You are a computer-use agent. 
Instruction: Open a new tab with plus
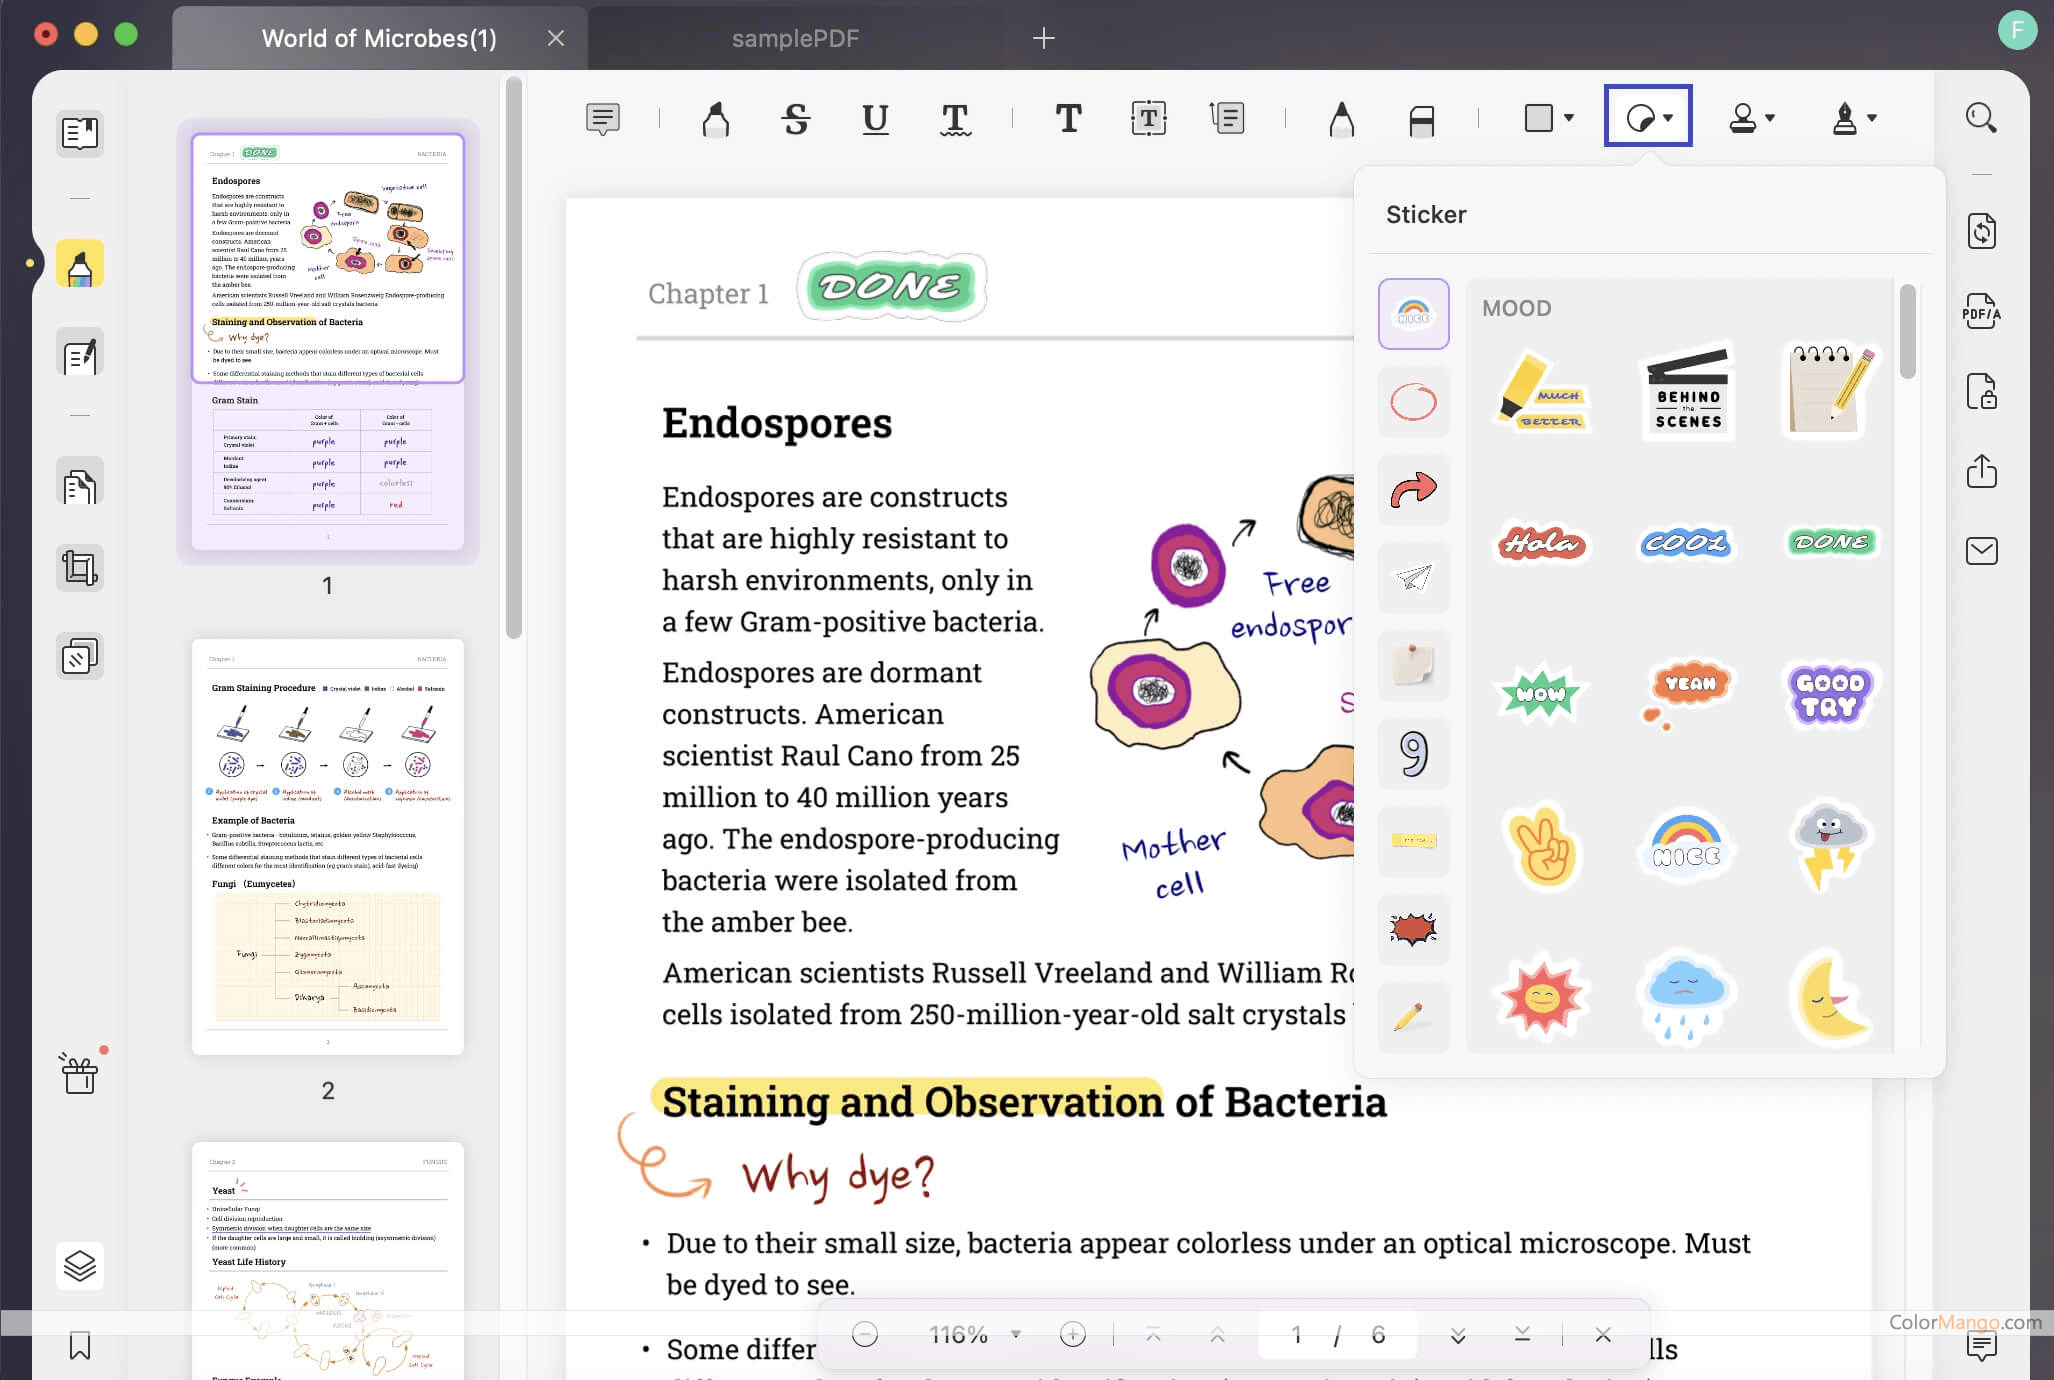coord(1043,38)
